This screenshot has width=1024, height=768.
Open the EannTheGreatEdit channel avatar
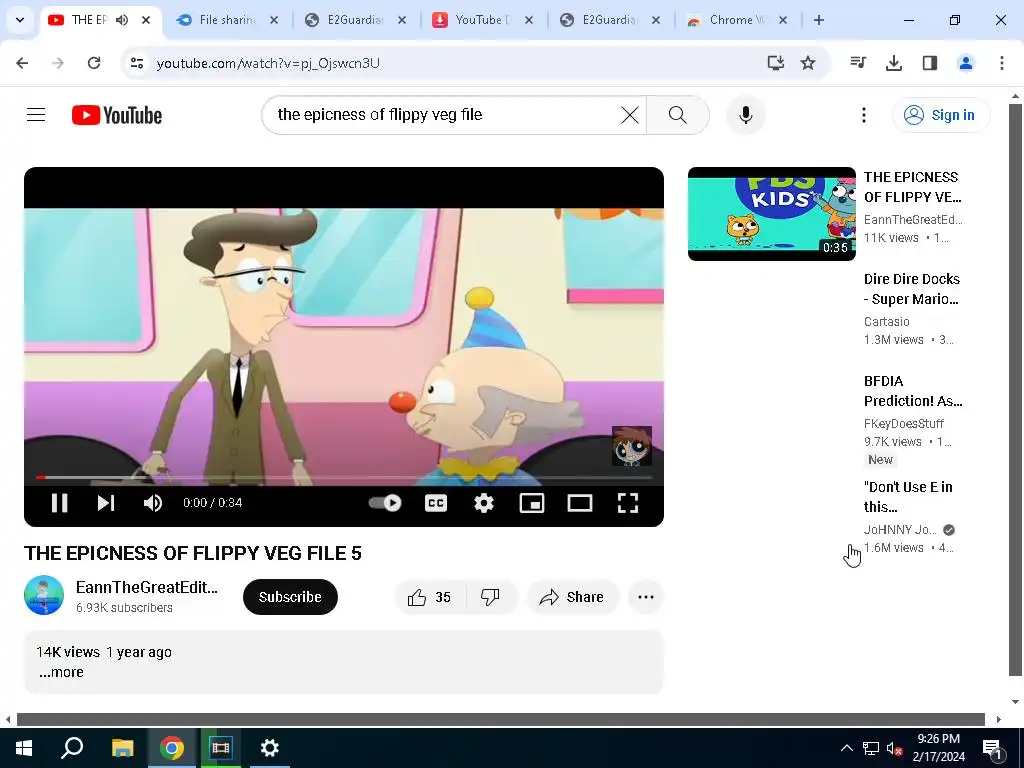tap(44, 595)
